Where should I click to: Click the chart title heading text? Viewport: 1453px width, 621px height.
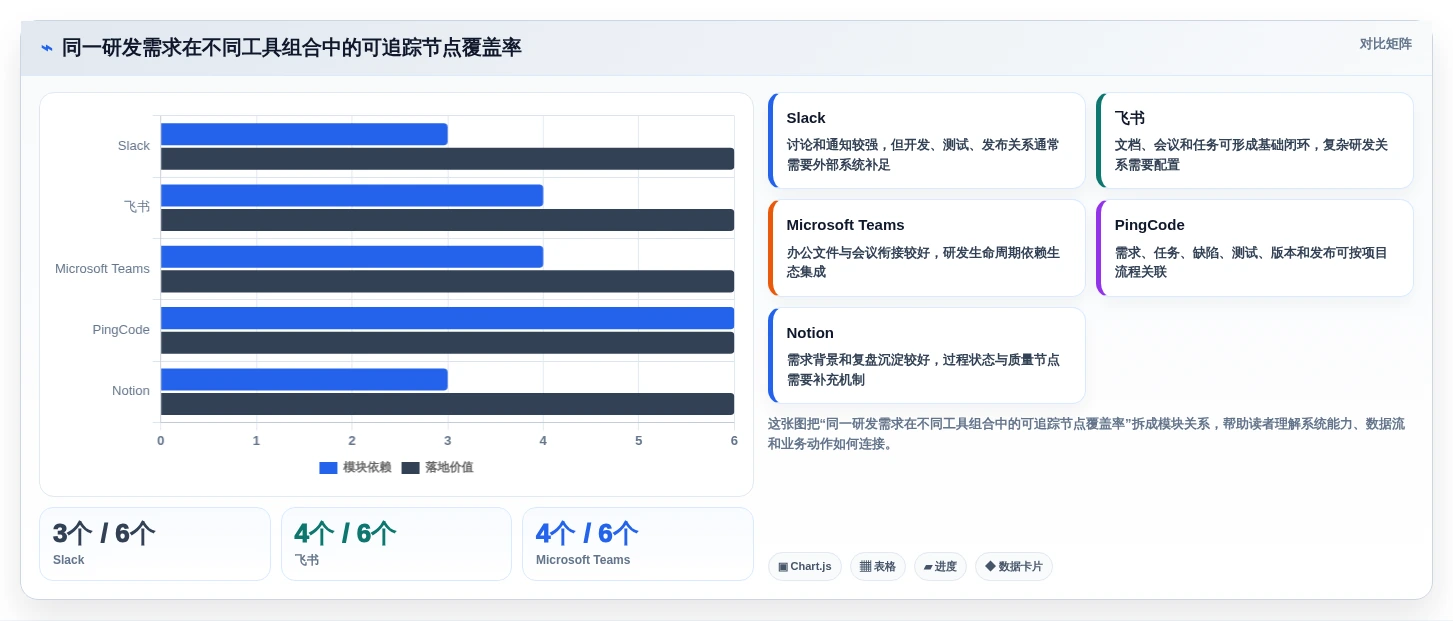pos(291,48)
